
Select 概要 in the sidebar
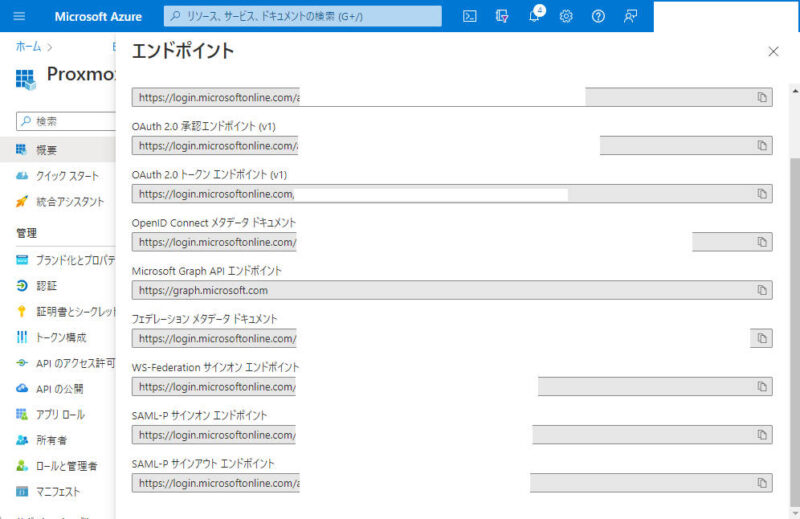coord(58,150)
